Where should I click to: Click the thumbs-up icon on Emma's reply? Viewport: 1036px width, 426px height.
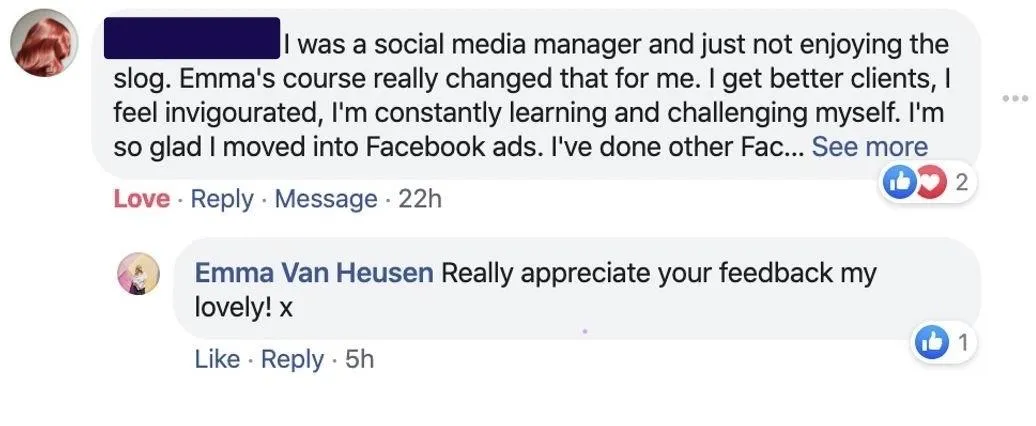point(933,342)
